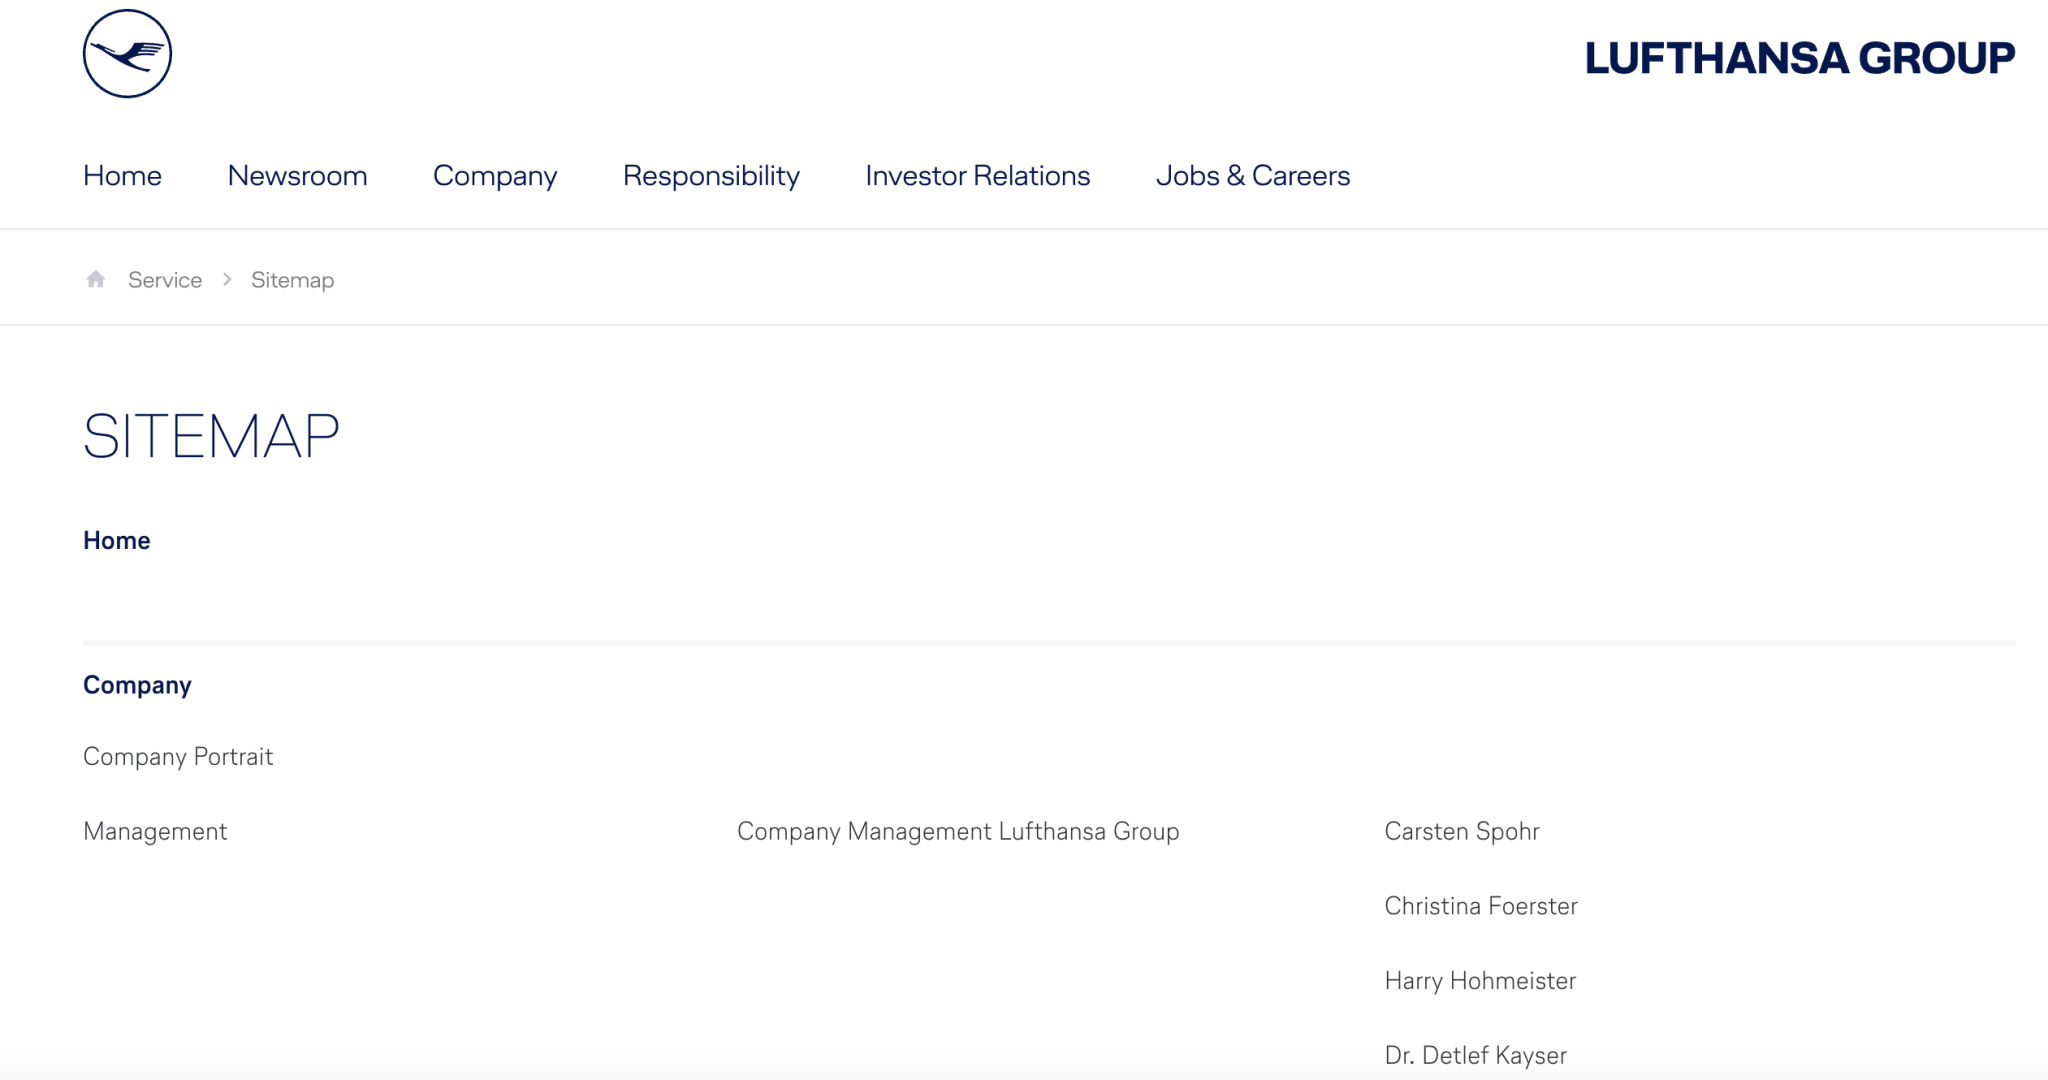This screenshot has width=2048, height=1080.
Task: Open the bold Home sitemap link
Action: [116, 541]
